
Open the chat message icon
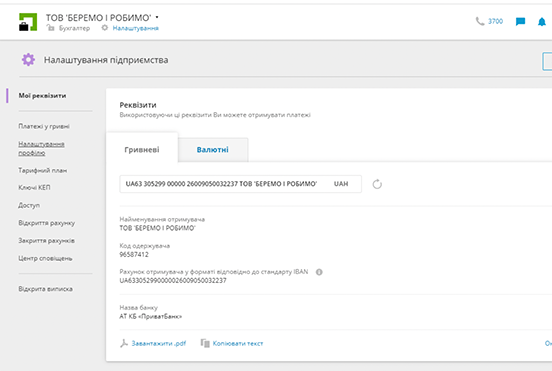pyautogui.click(x=520, y=22)
